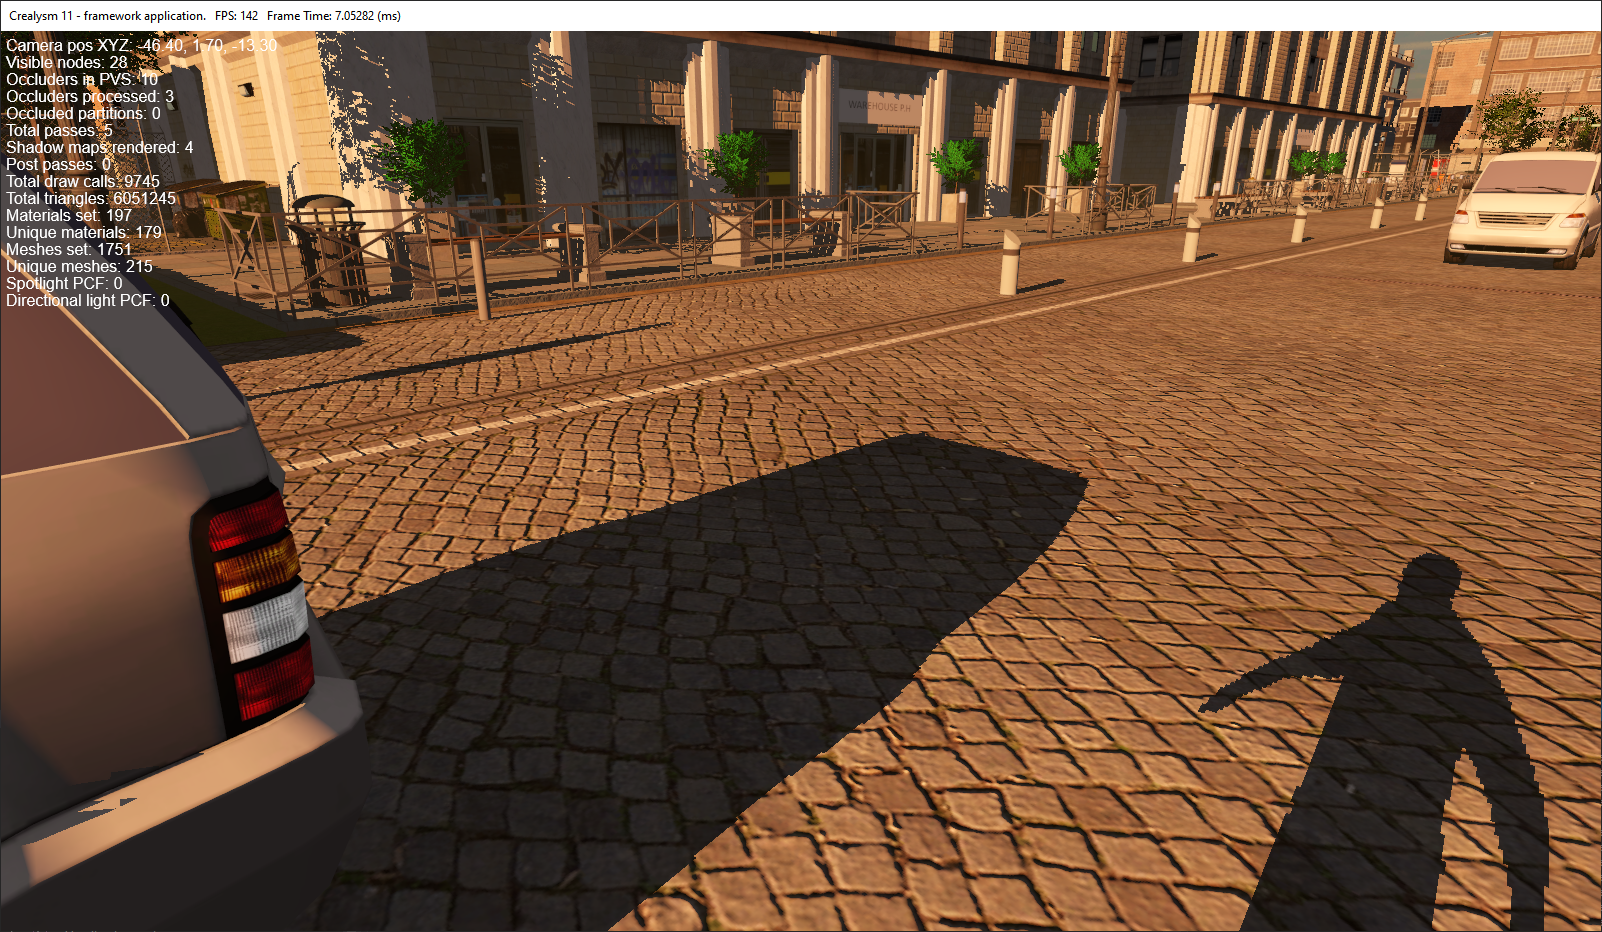Click the white reverse light on car
The image size is (1602, 932).
pyautogui.click(x=264, y=622)
